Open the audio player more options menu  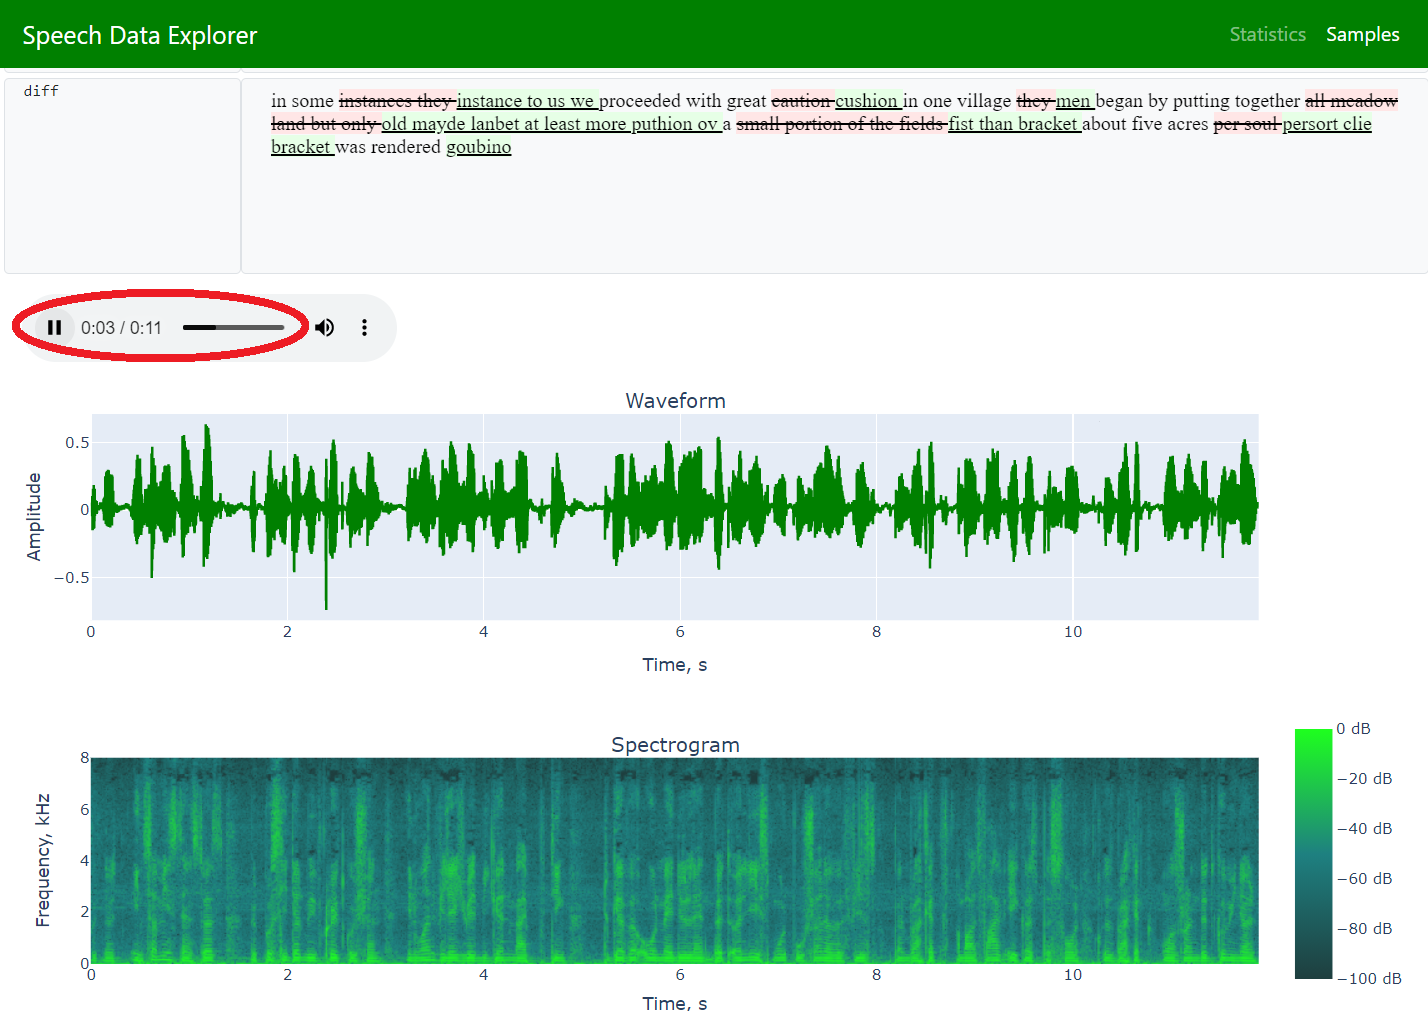(364, 328)
